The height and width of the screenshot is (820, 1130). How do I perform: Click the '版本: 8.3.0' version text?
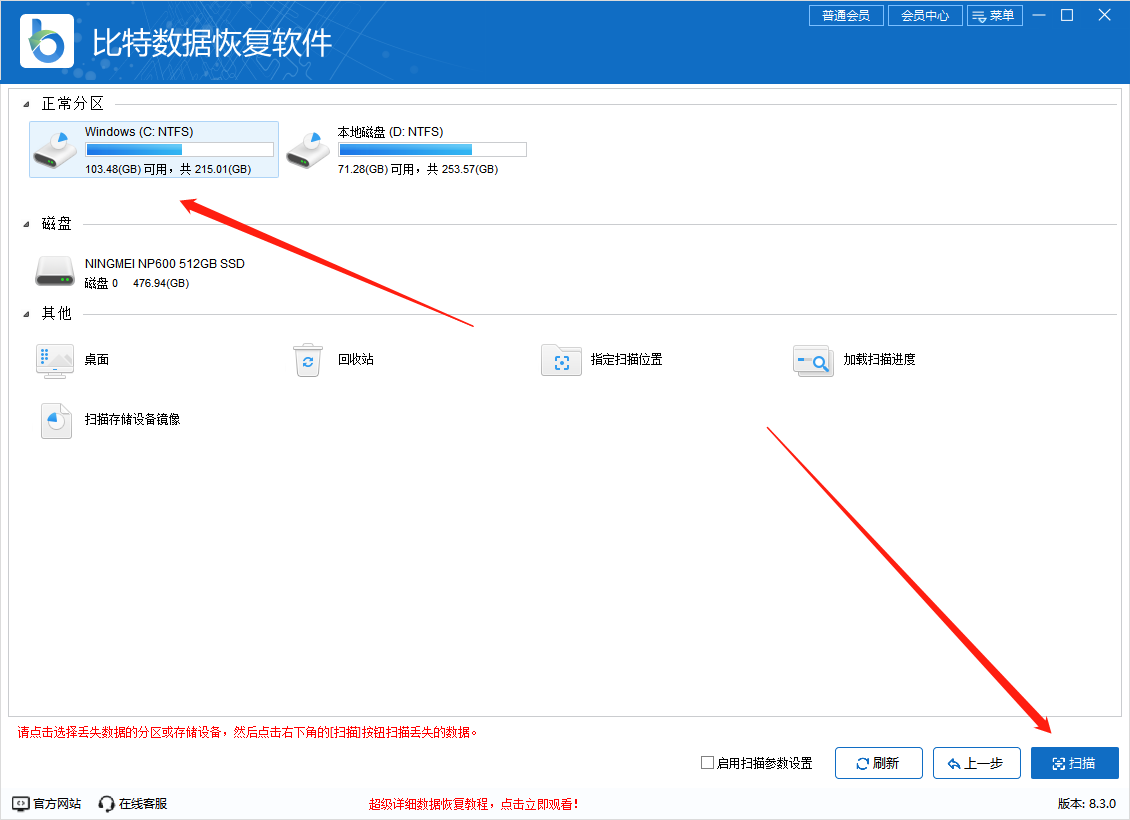tap(1087, 803)
